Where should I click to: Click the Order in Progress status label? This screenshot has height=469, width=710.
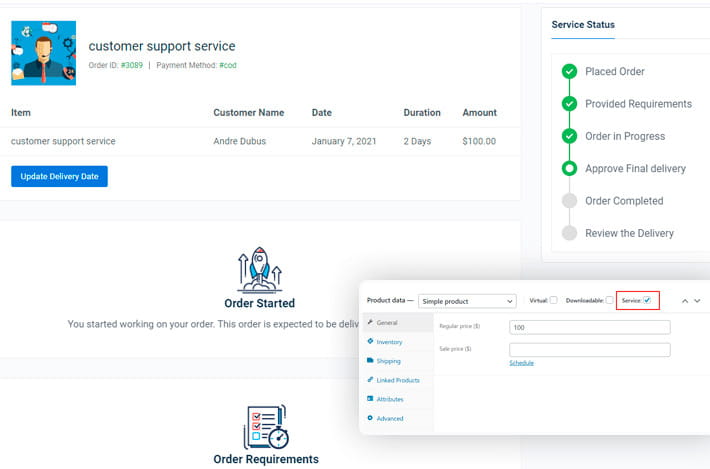click(x=625, y=136)
